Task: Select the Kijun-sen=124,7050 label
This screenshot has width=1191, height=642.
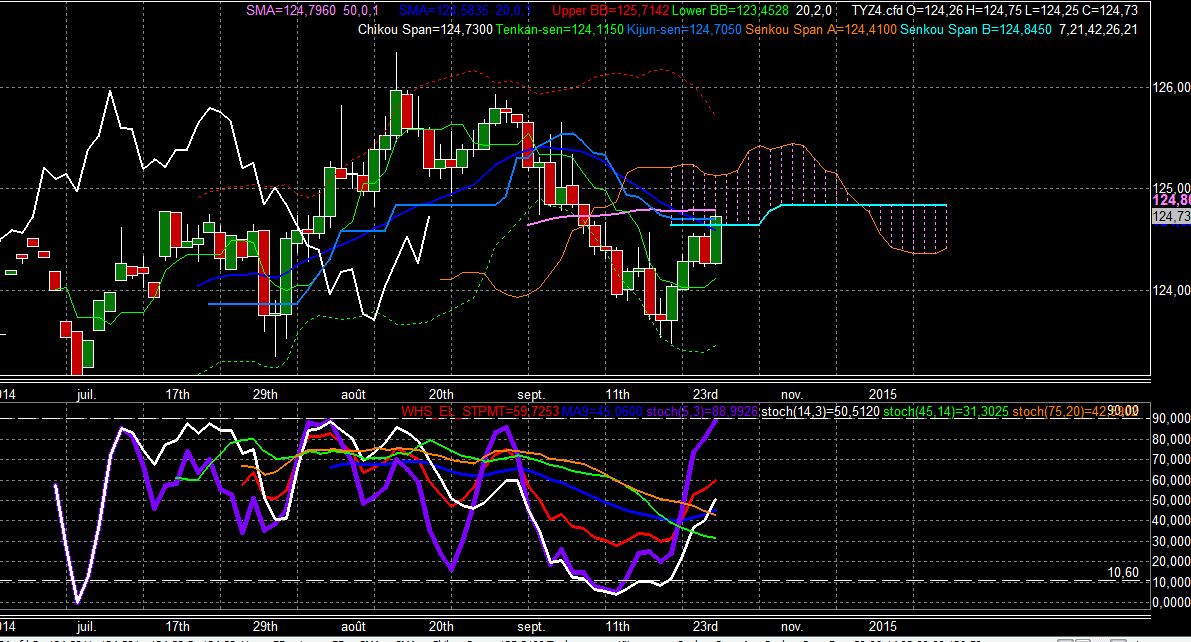Action: click(x=684, y=30)
